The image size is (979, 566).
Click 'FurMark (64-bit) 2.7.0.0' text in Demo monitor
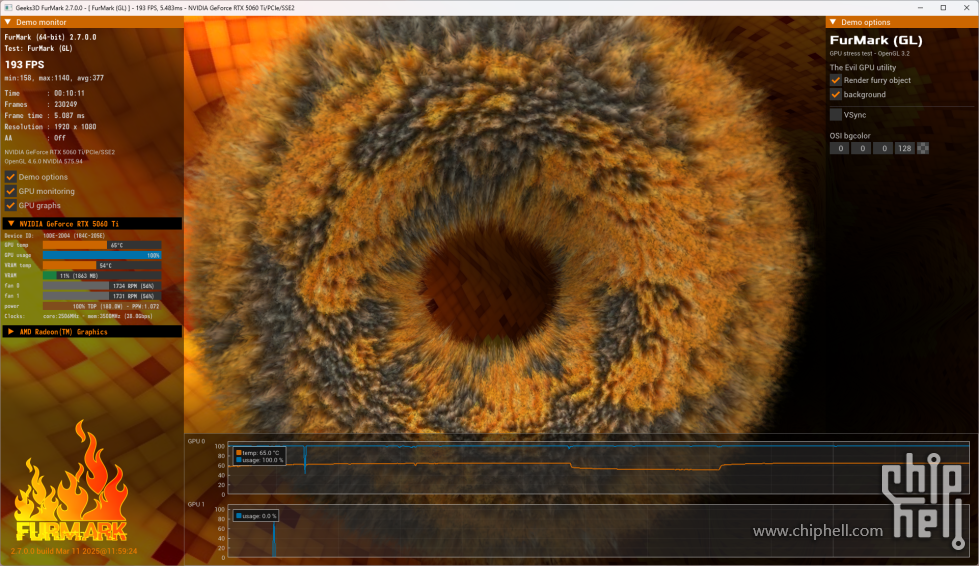(x=51, y=37)
